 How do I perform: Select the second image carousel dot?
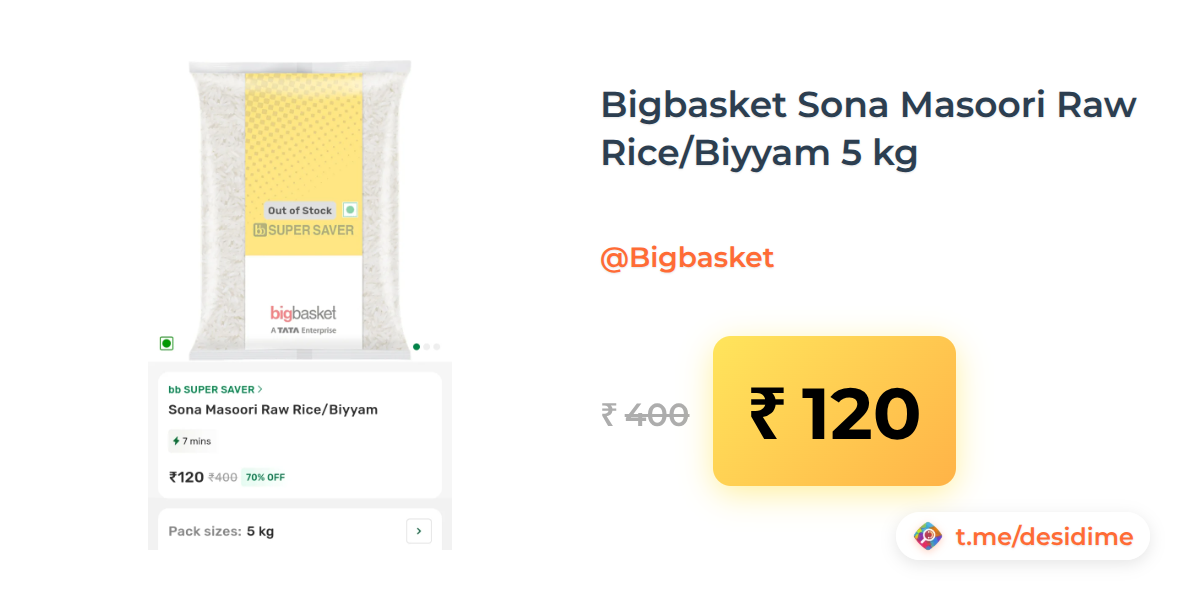coord(427,347)
